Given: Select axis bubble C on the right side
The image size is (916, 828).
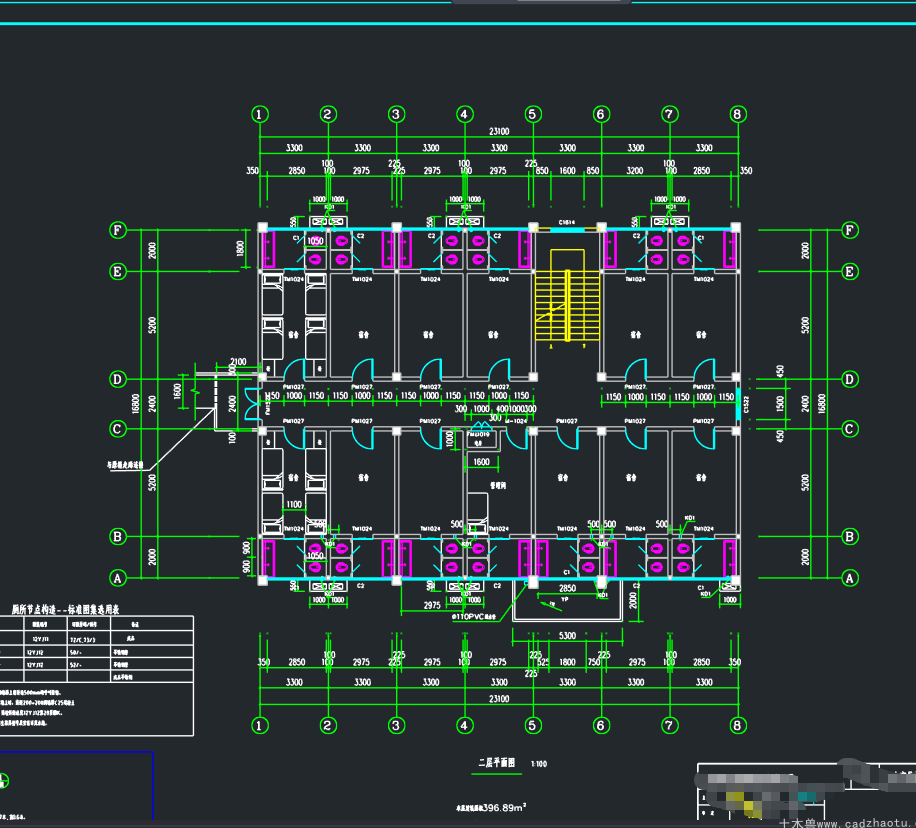Looking at the screenshot, I should 849,429.
